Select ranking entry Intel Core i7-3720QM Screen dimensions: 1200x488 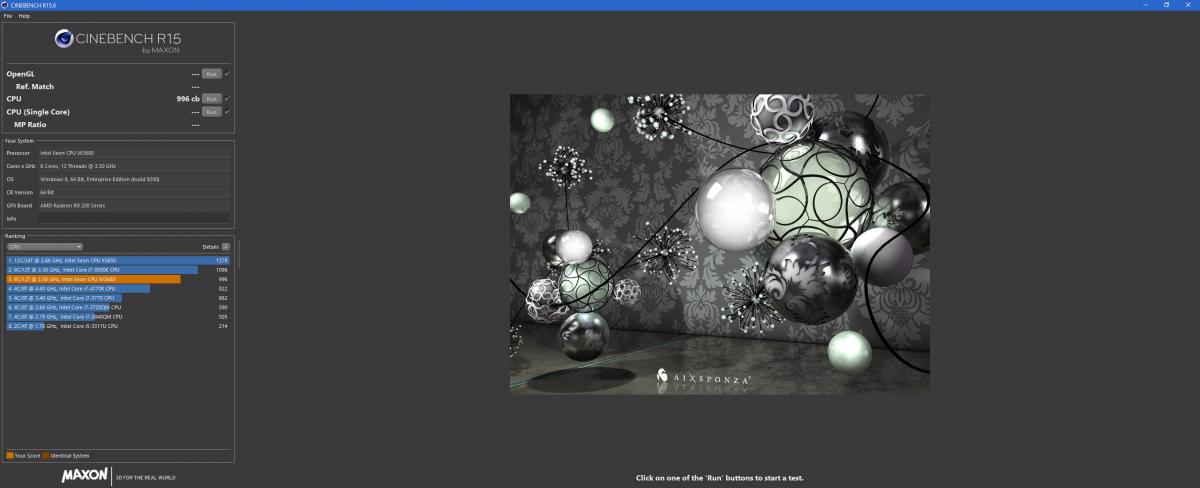[x=118, y=307]
